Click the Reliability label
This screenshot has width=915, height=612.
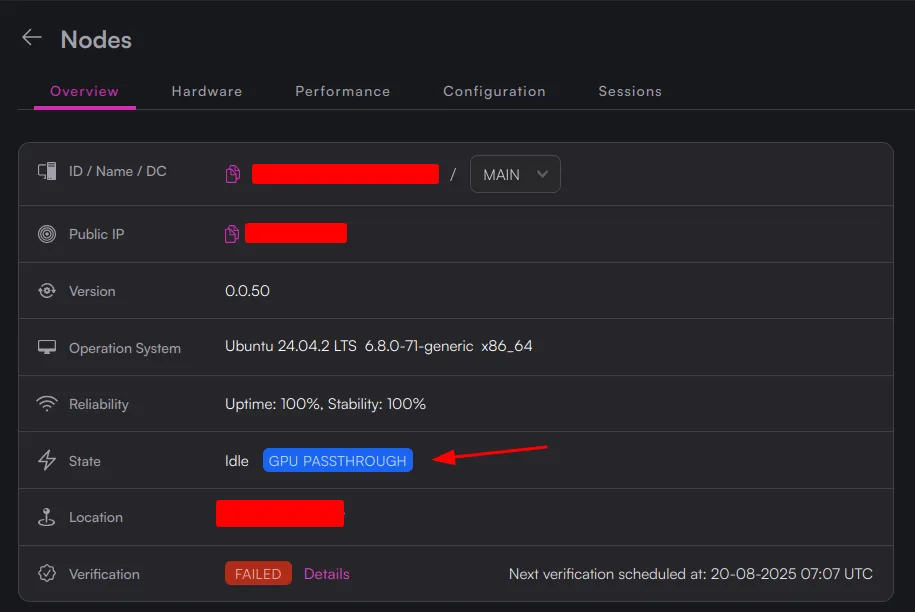click(x=99, y=404)
